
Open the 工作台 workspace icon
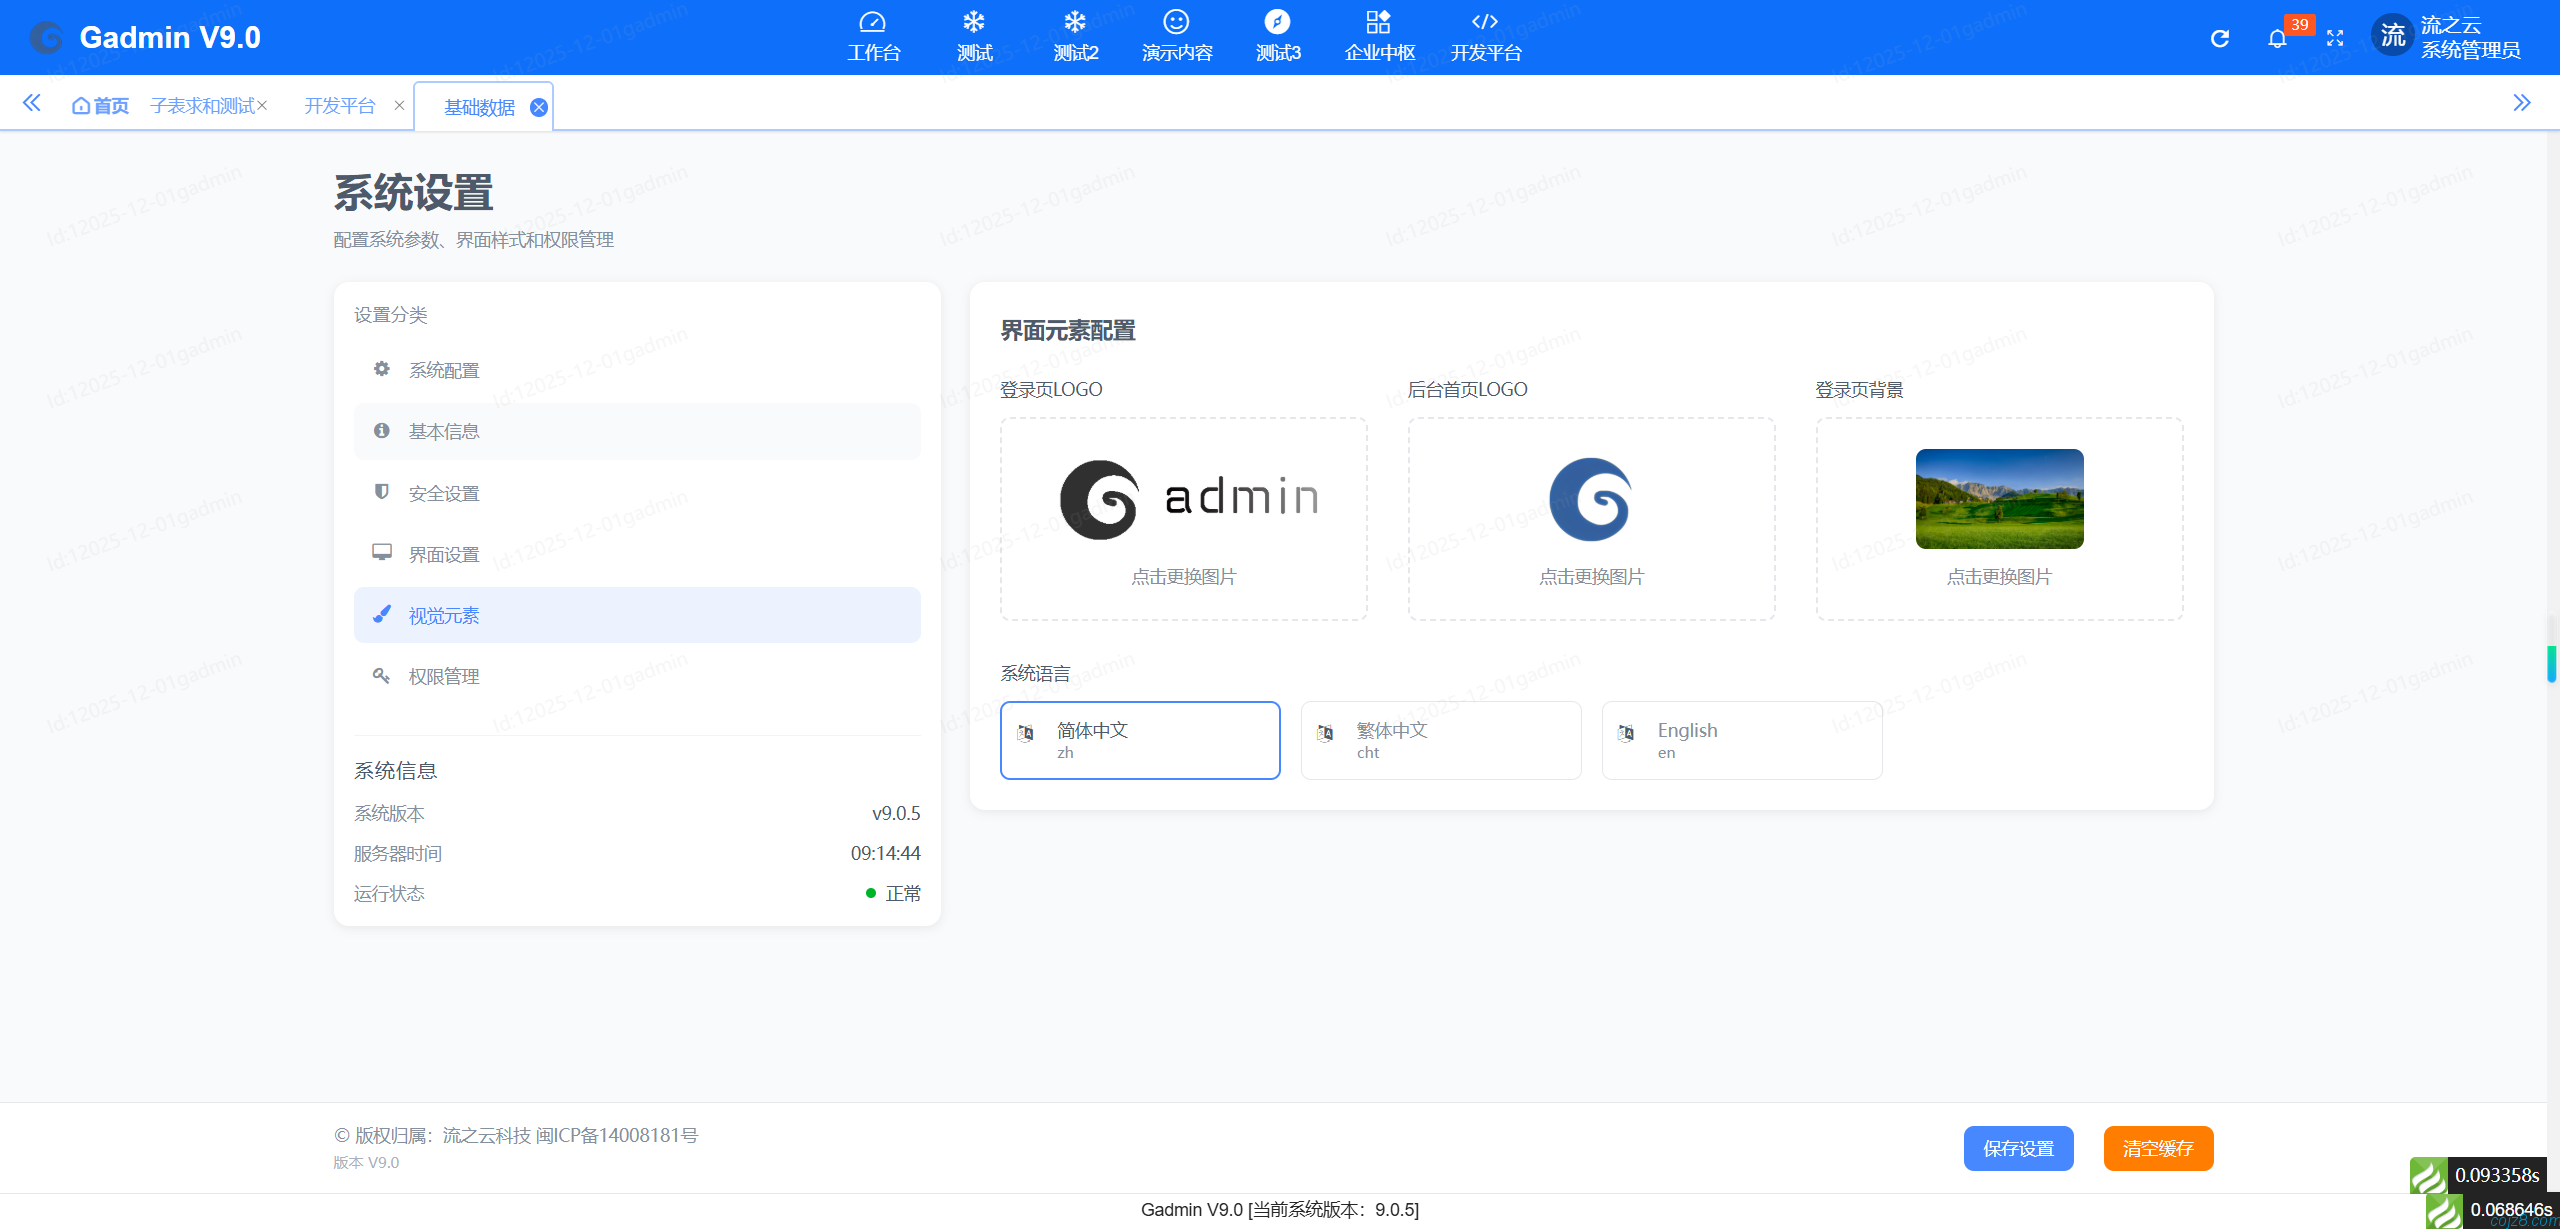[873, 35]
